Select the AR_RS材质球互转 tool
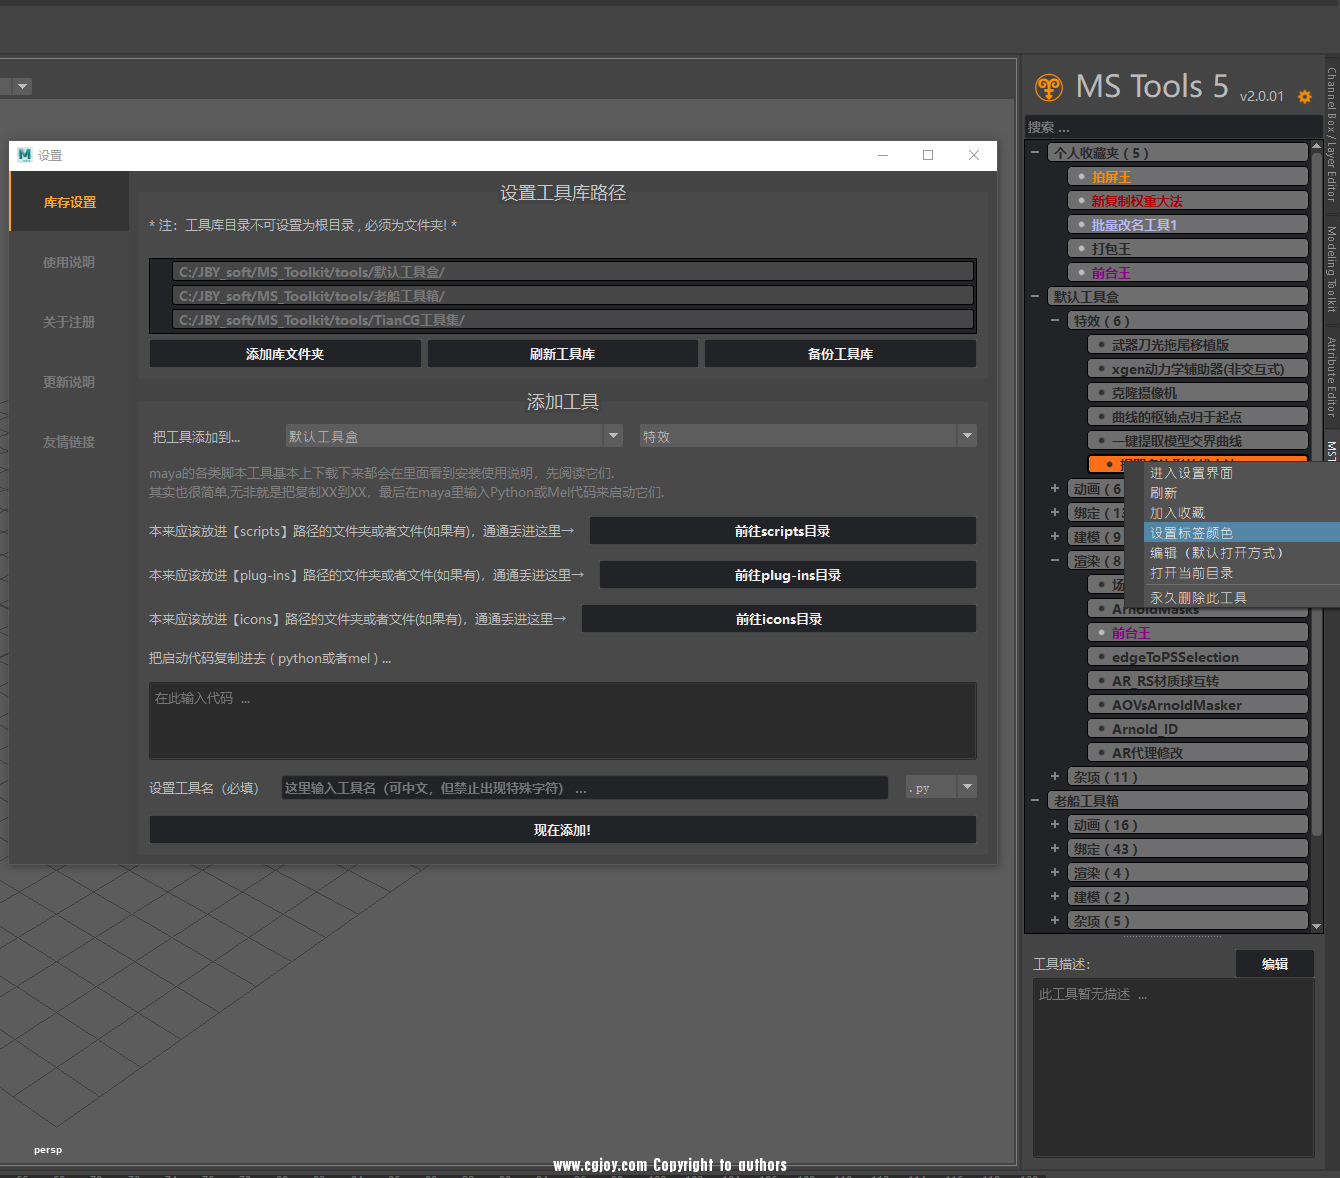Viewport: 1340px width, 1178px height. [1198, 681]
